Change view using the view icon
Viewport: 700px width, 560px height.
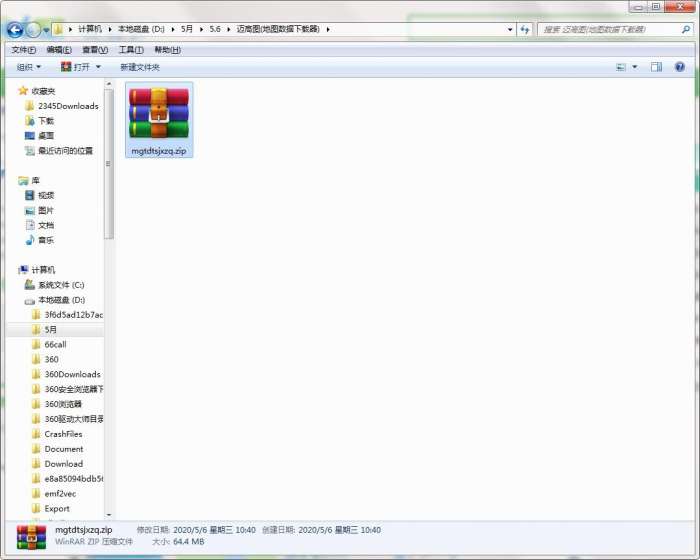[x=621, y=67]
